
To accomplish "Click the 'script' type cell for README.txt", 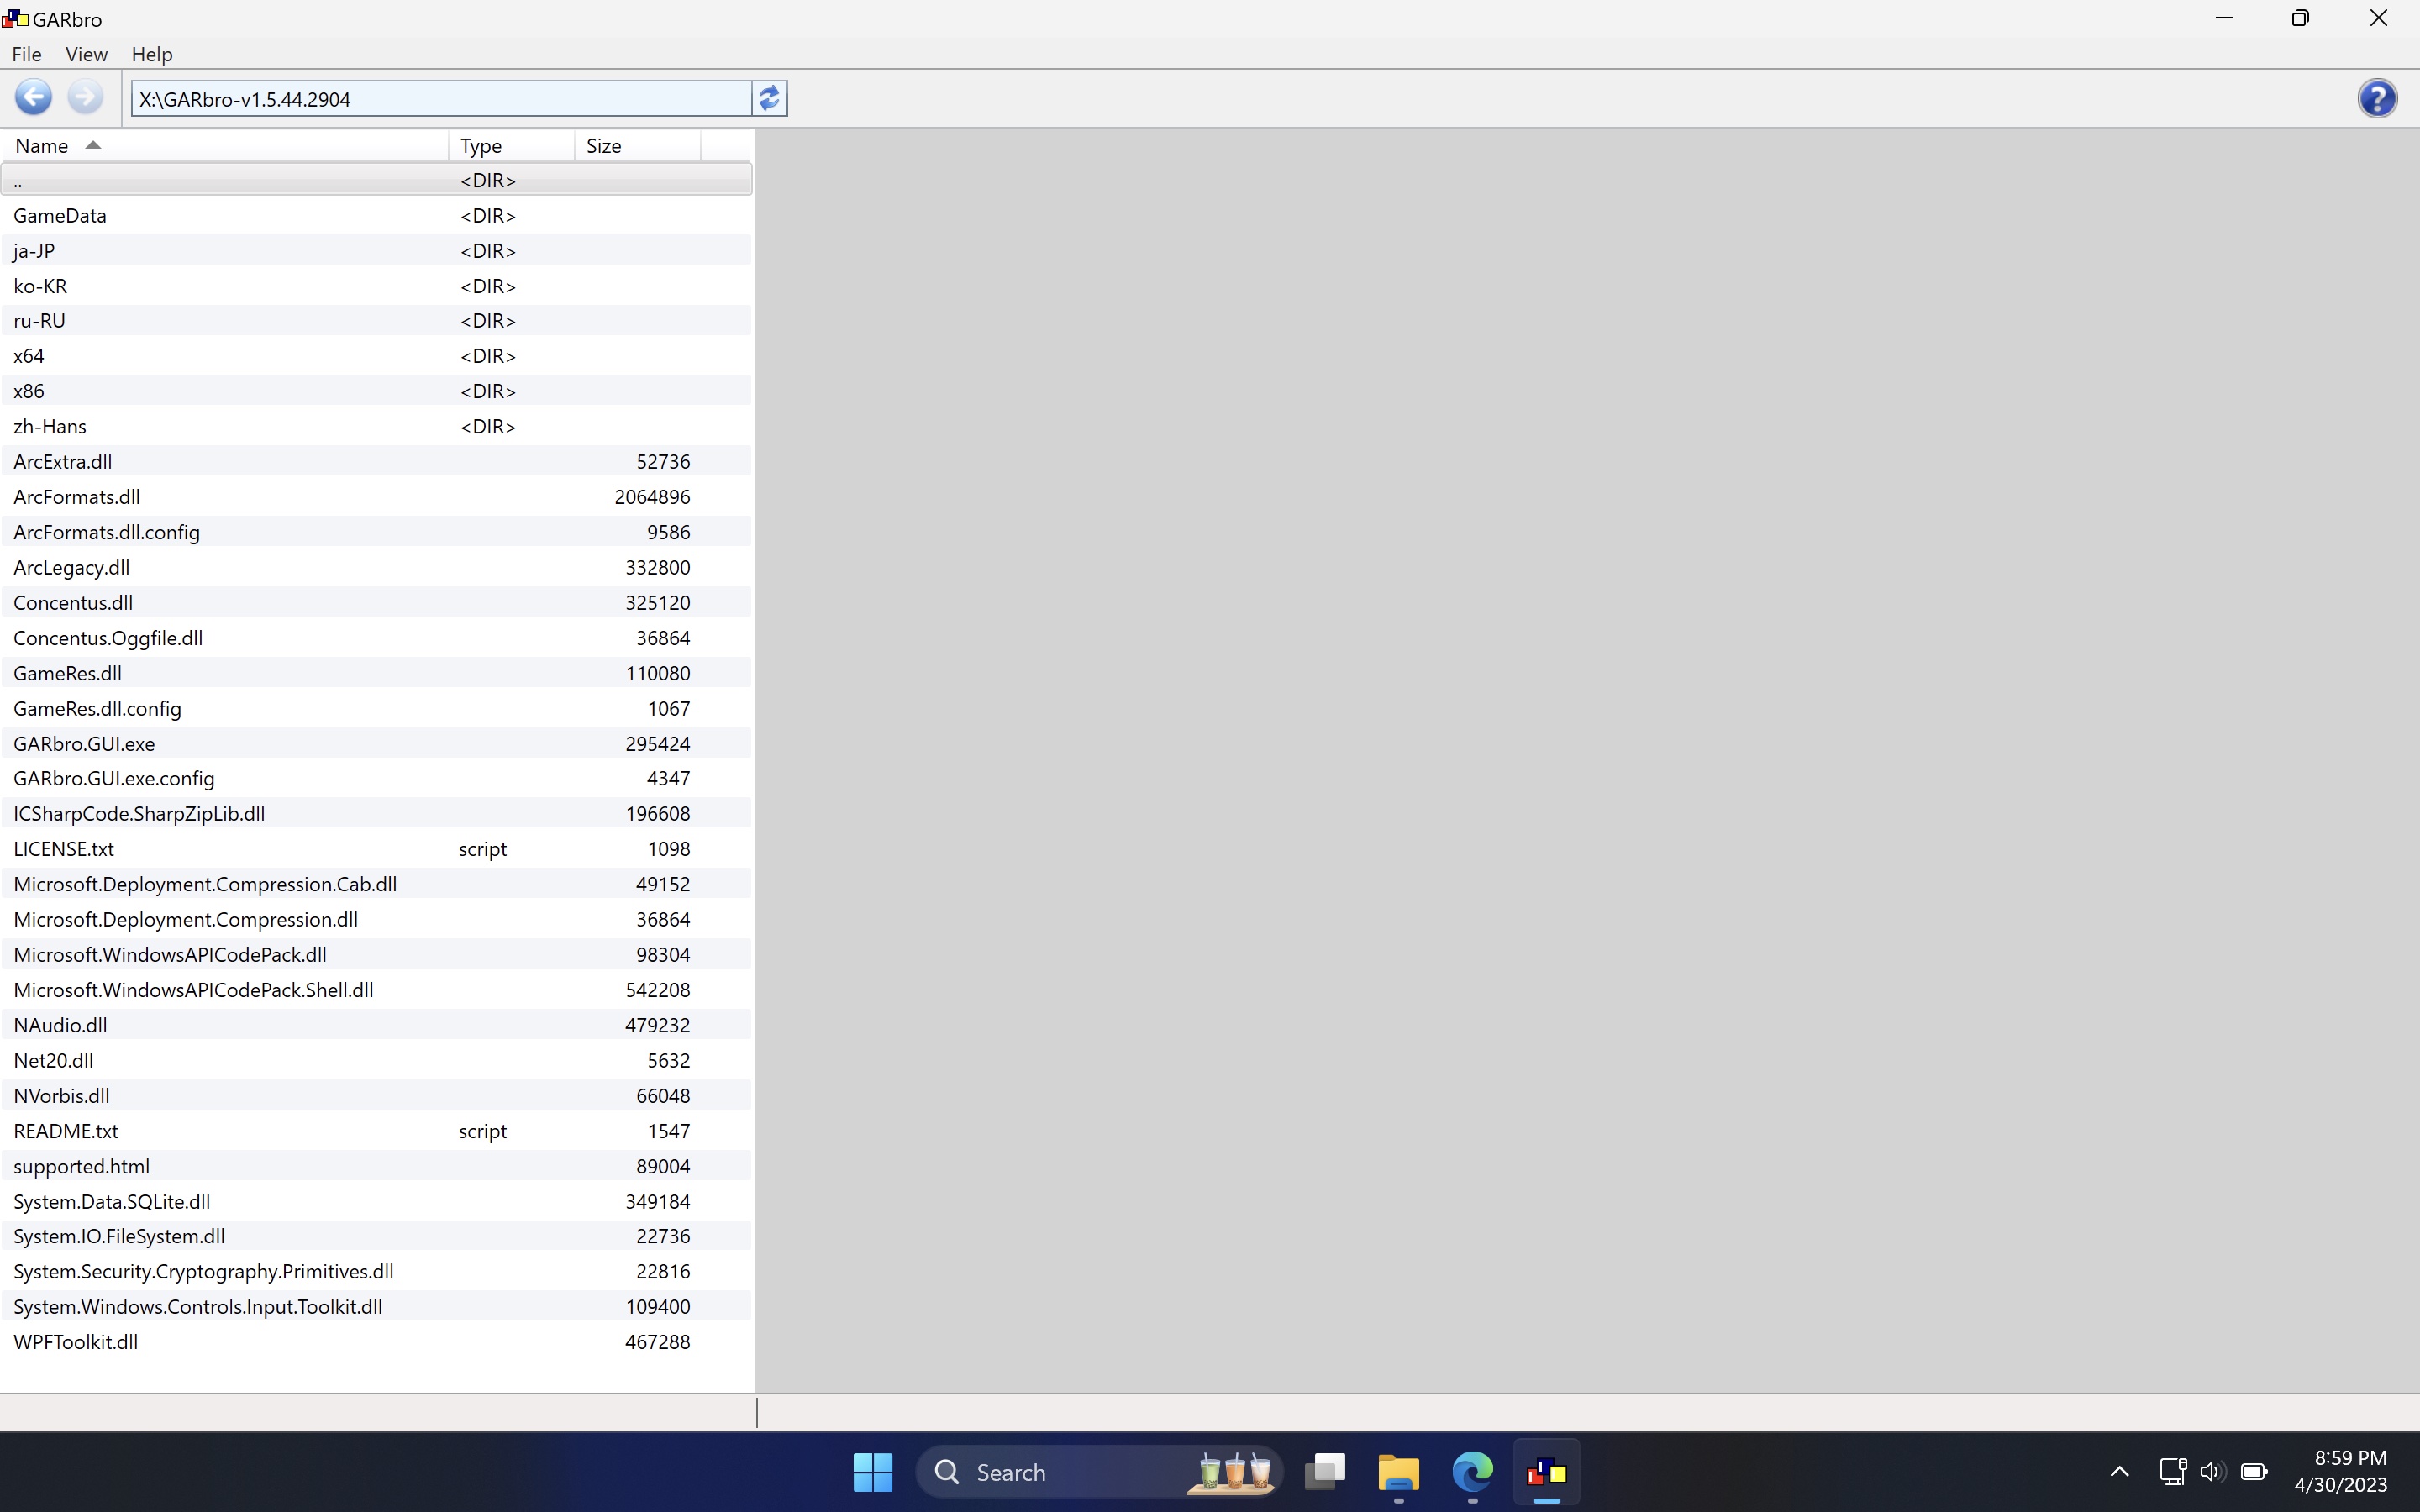I will pos(483,1131).
